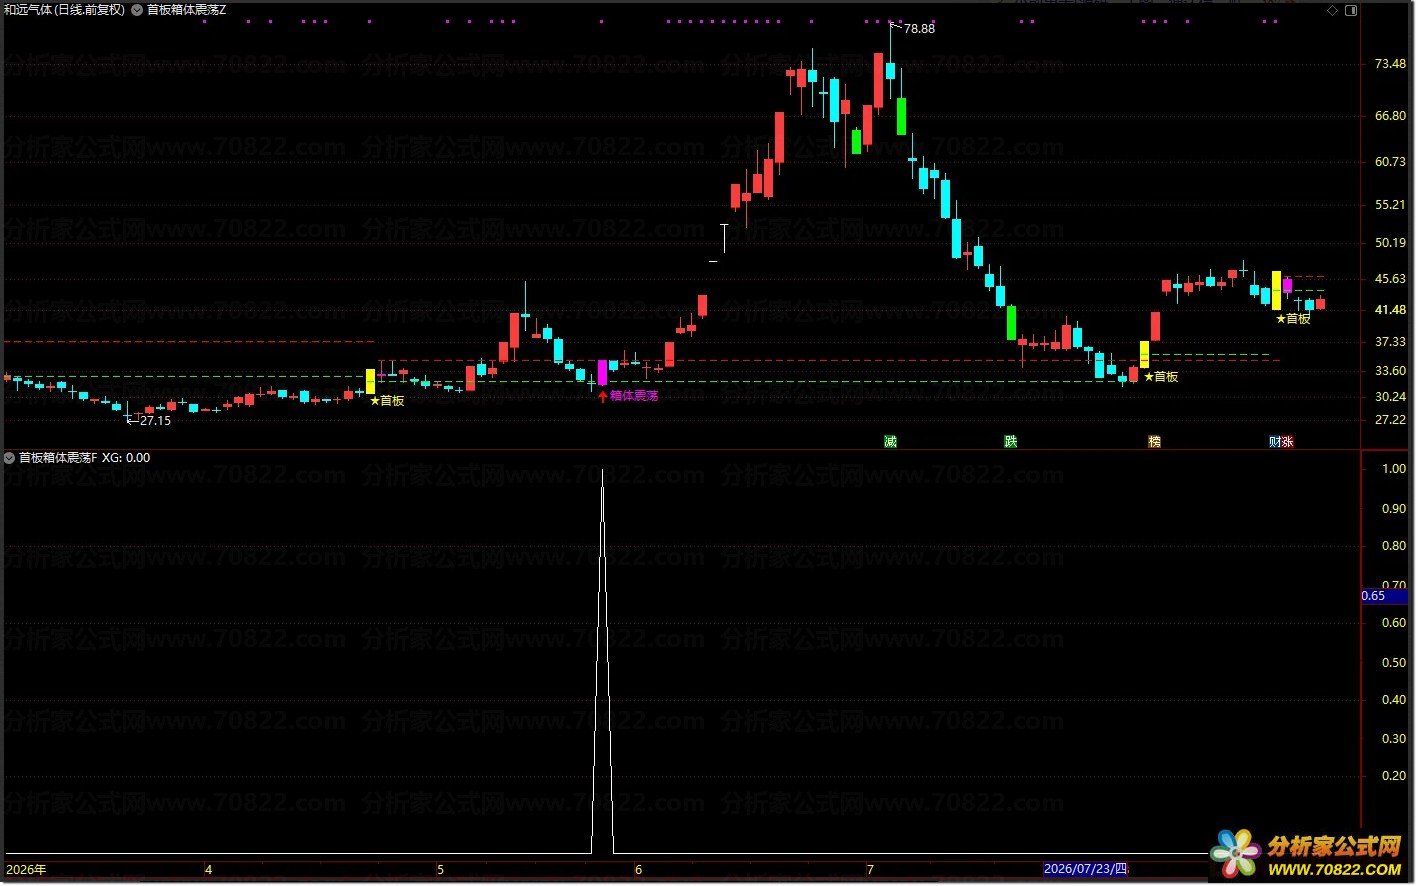Click the month 5 time axis label
Screen dimensions: 1418x886
(x=440, y=870)
